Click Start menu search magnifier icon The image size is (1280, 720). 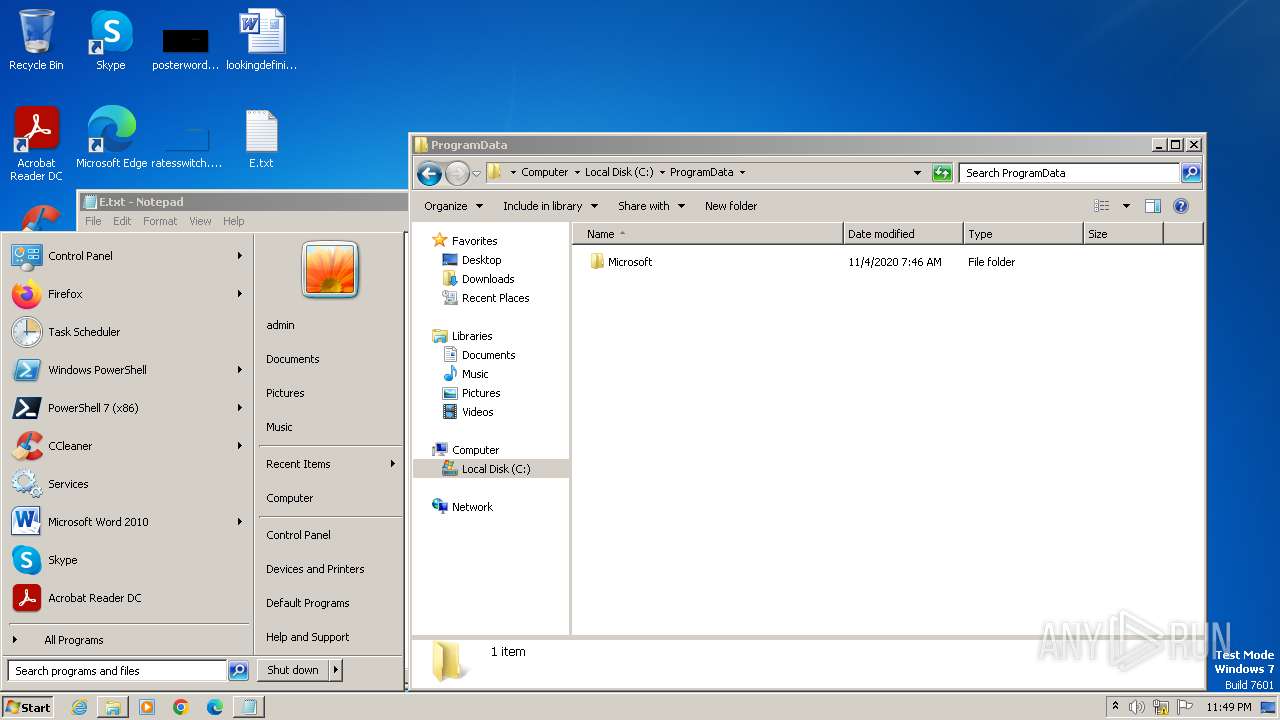click(238, 671)
